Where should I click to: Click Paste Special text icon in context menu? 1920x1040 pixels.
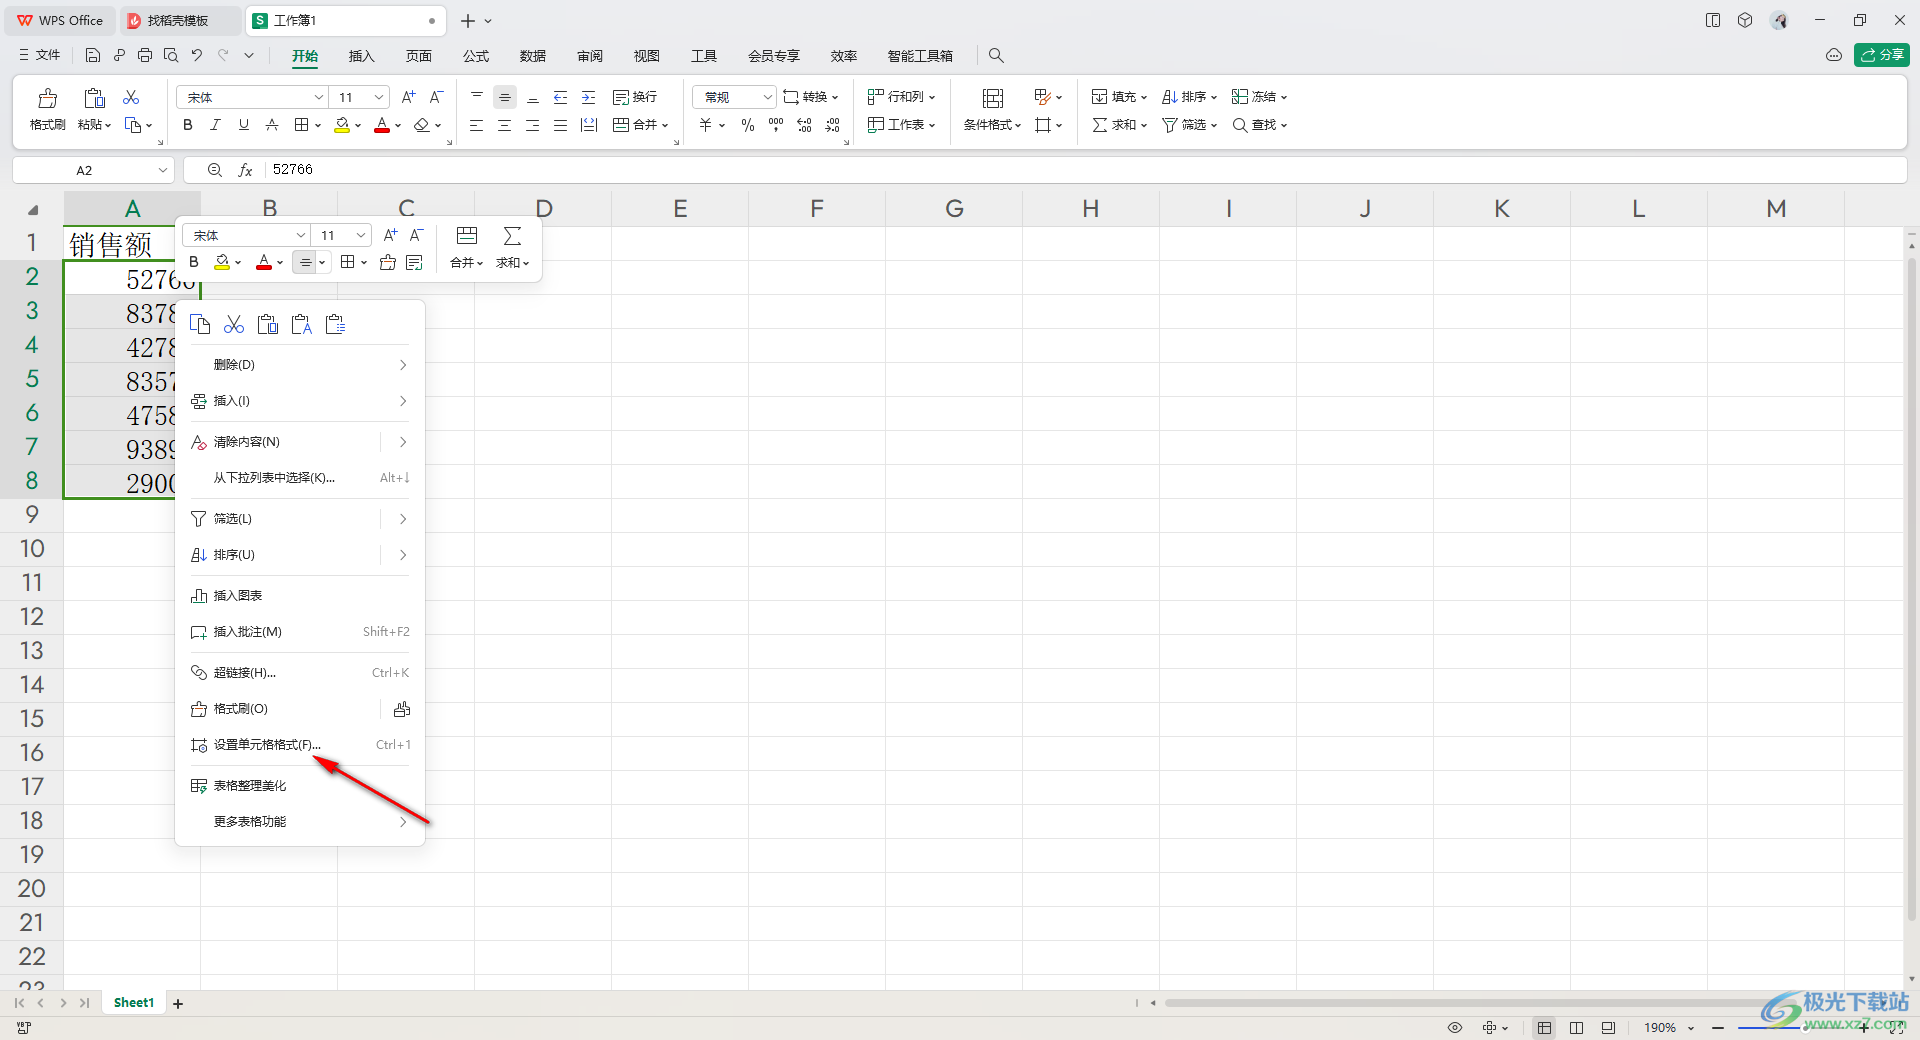[301, 324]
